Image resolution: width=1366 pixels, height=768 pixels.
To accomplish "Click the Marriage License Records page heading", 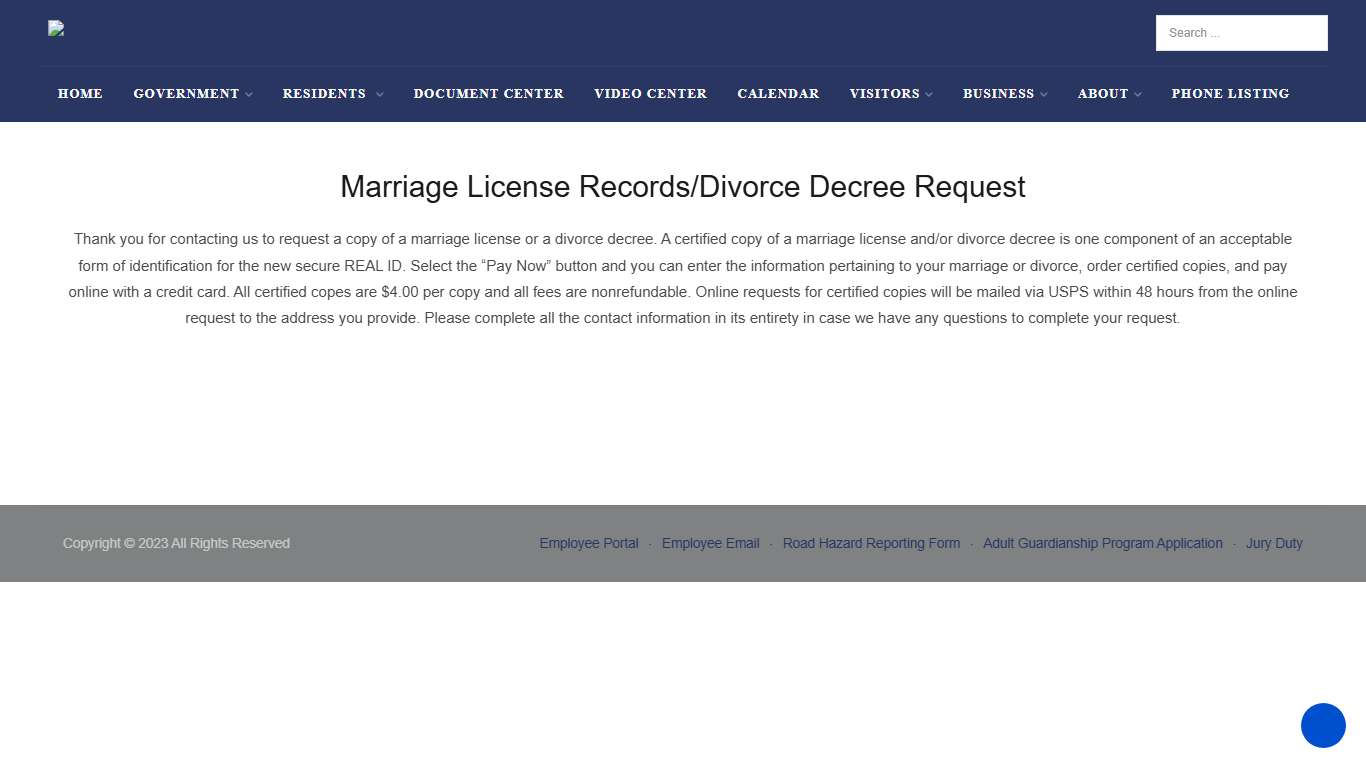I will [682, 187].
